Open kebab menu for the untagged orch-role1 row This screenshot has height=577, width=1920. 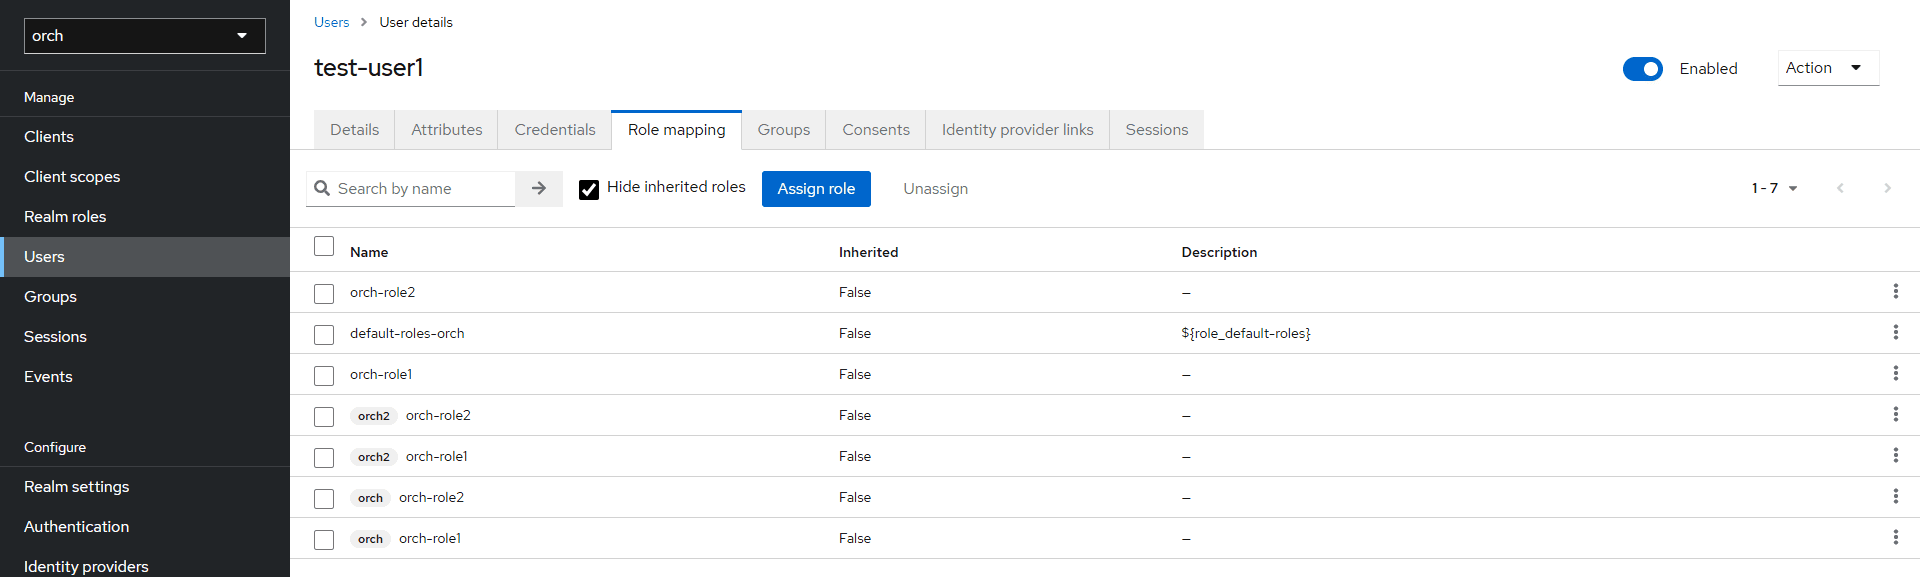pos(1895,374)
